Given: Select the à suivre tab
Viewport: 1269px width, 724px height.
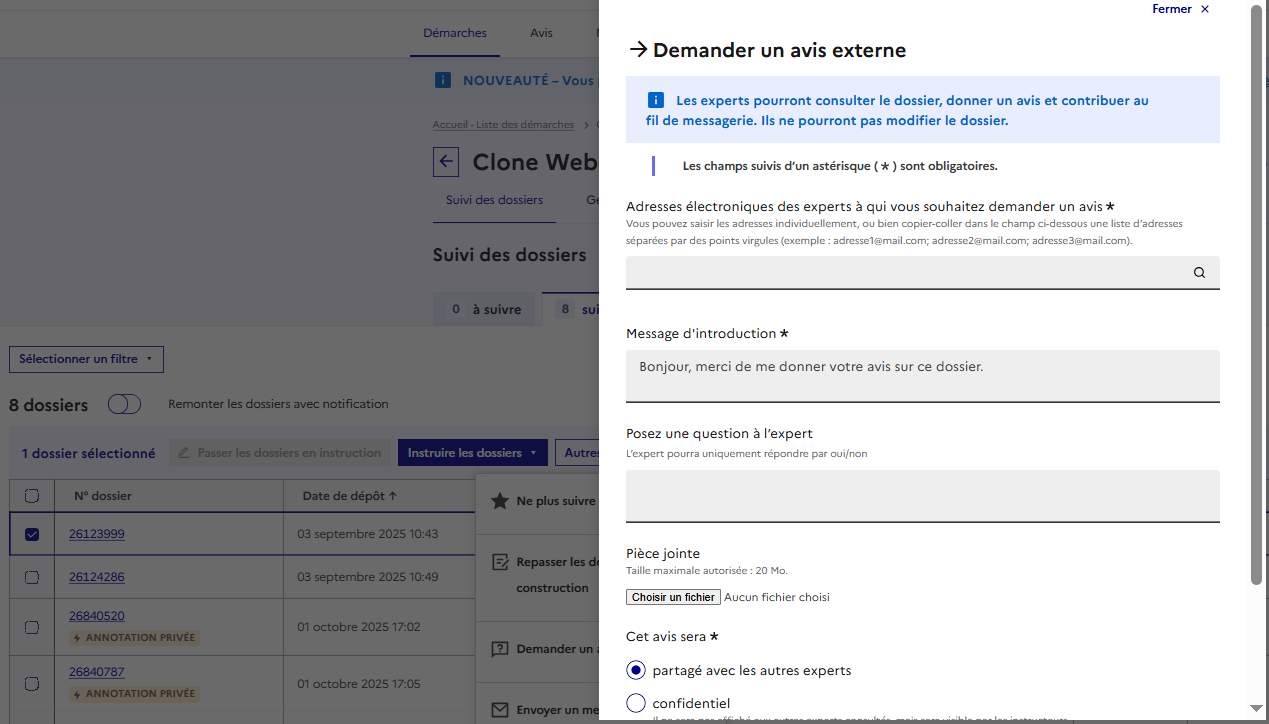Looking at the screenshot, I should coord(486,309).
